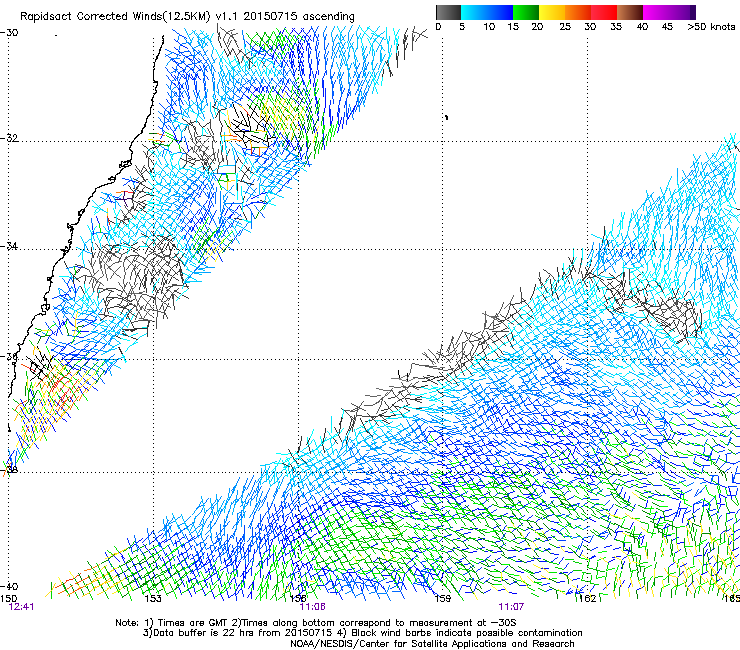Image resolution: width=740 pixels, height=650 pixels.
Task: Click the 162 longitude axis label
Action: 588,599
